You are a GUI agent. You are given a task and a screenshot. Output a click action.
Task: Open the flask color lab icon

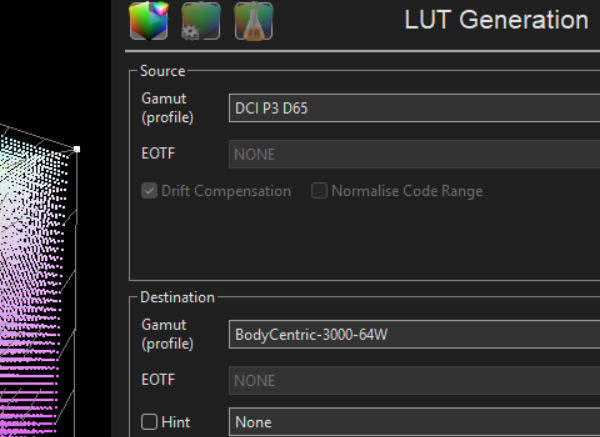[253, 21]
